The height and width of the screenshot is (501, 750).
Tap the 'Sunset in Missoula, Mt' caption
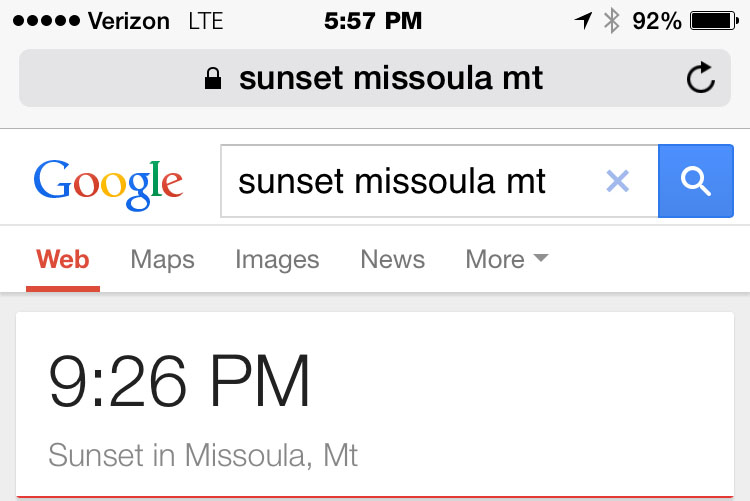pos(203,456)
